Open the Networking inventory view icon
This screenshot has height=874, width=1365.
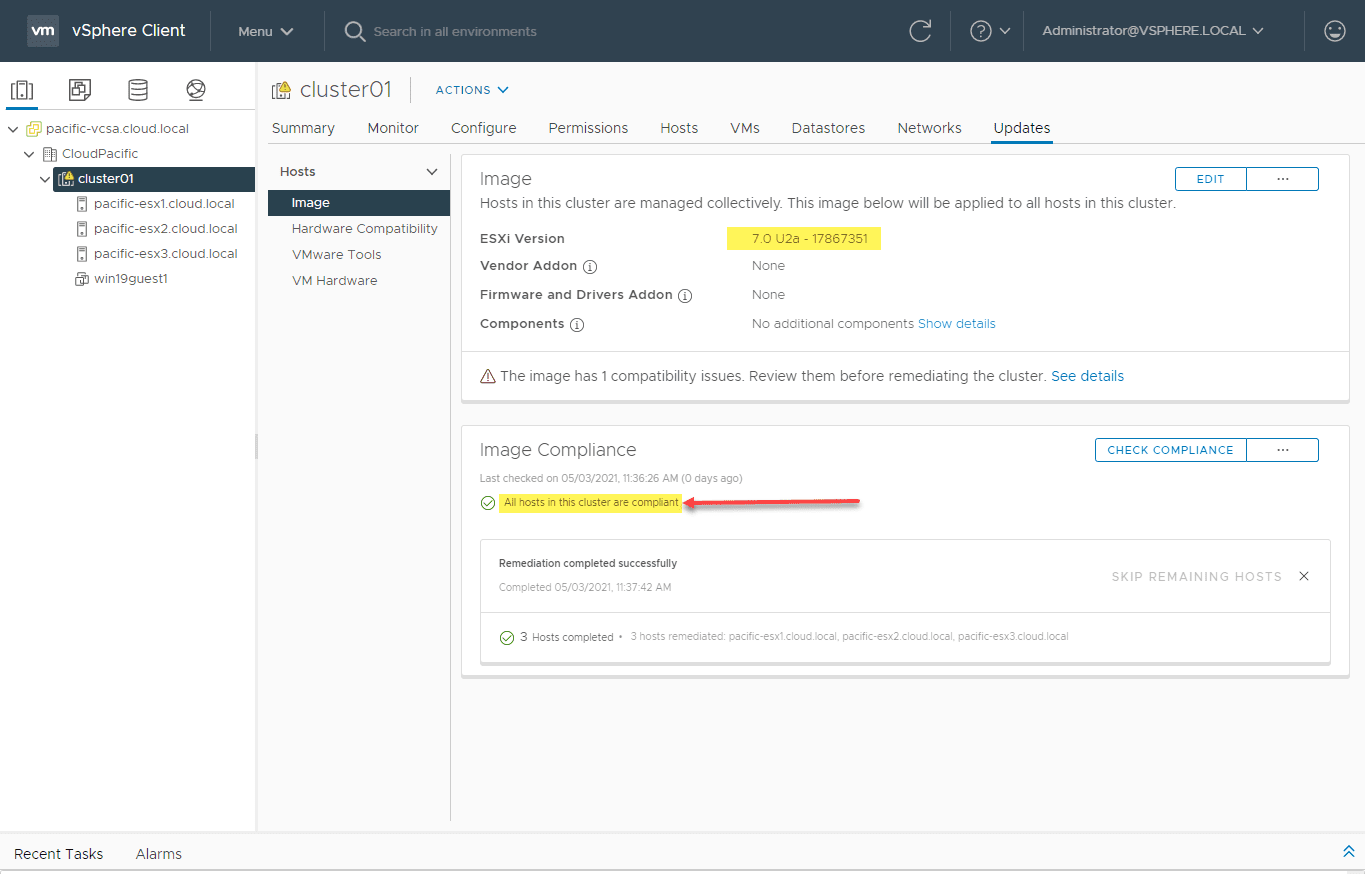[x=196, y=90]
